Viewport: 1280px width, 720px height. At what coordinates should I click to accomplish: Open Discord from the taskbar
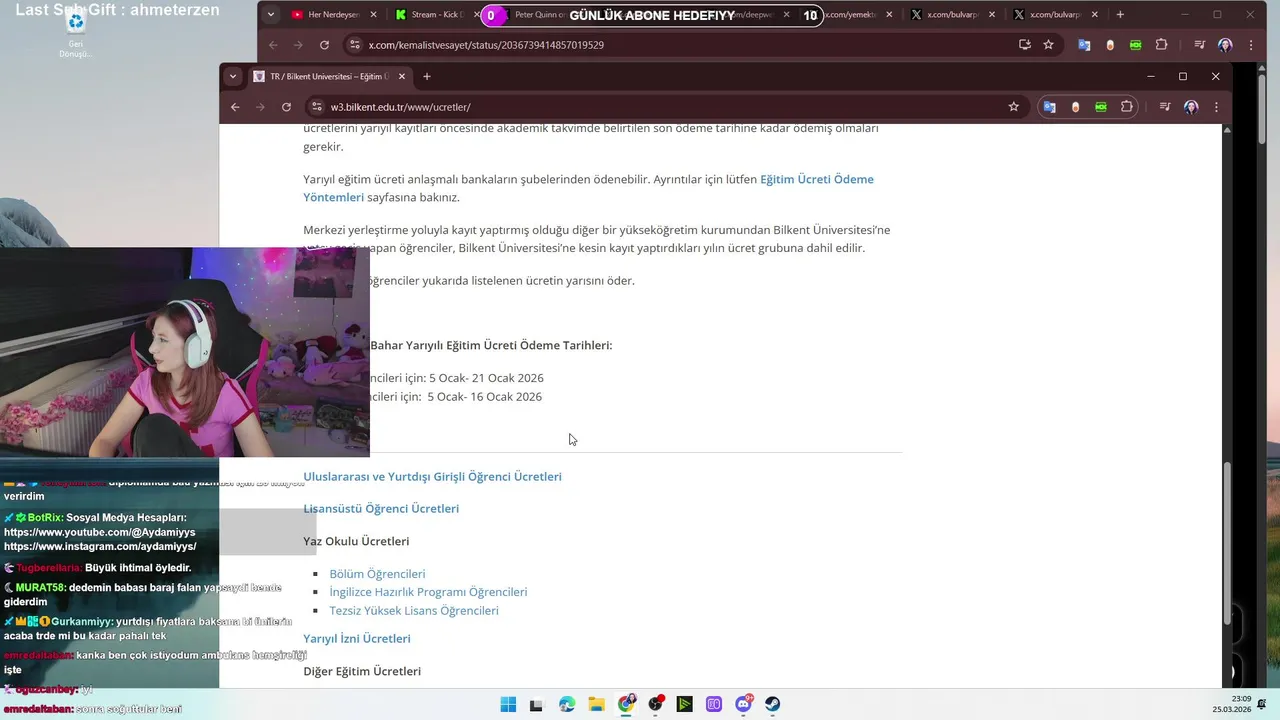pyautogui.click(x=744, y=704)
